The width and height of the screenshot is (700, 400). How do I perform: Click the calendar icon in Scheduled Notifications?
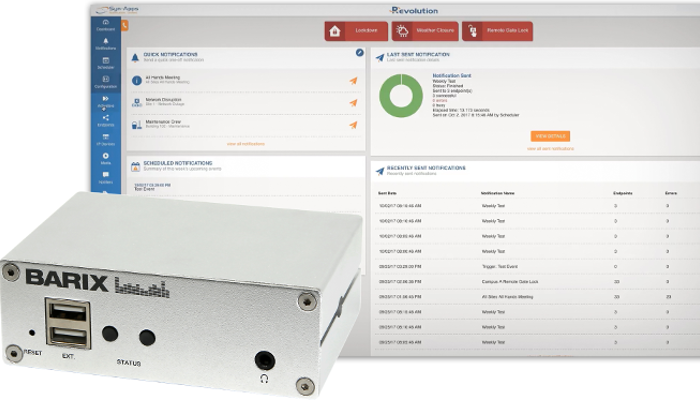click(135, 167)
